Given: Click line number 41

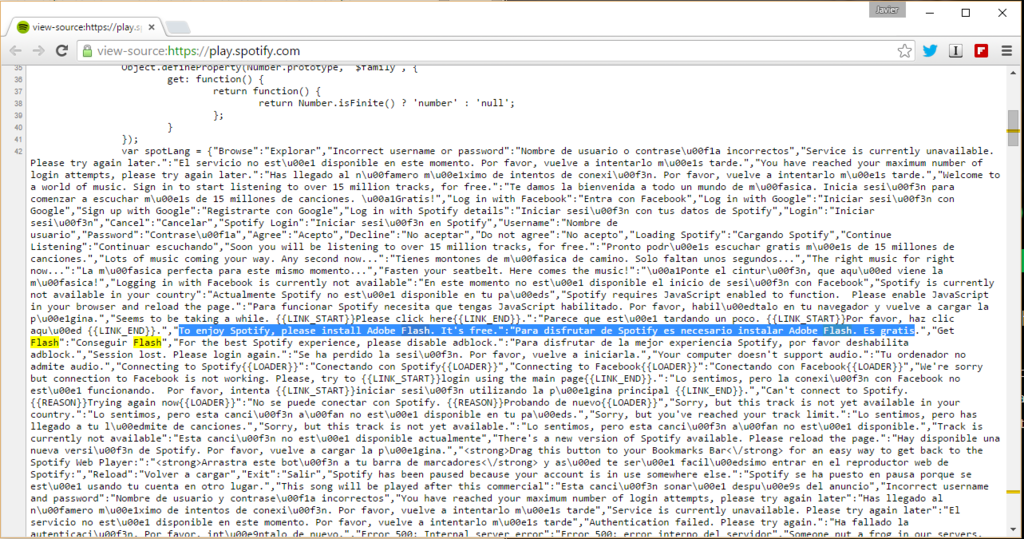Looking at the screenshot, I should (x=18, y=140).
